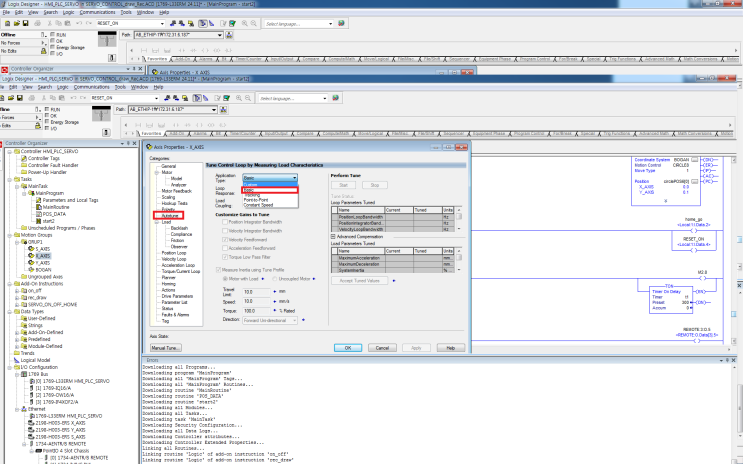Select Hookup Tests in Categories tree
The image size is (743, 464).
coord(174,203)
